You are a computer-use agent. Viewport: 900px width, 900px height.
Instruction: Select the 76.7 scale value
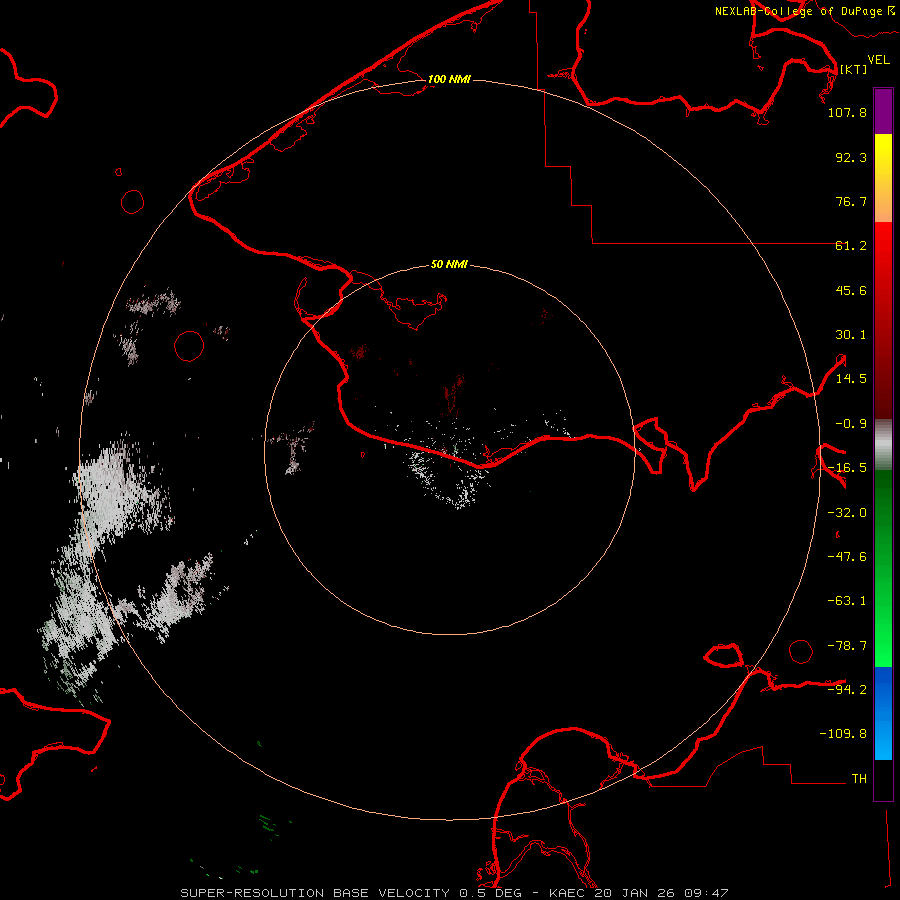(x=851, y=201)
